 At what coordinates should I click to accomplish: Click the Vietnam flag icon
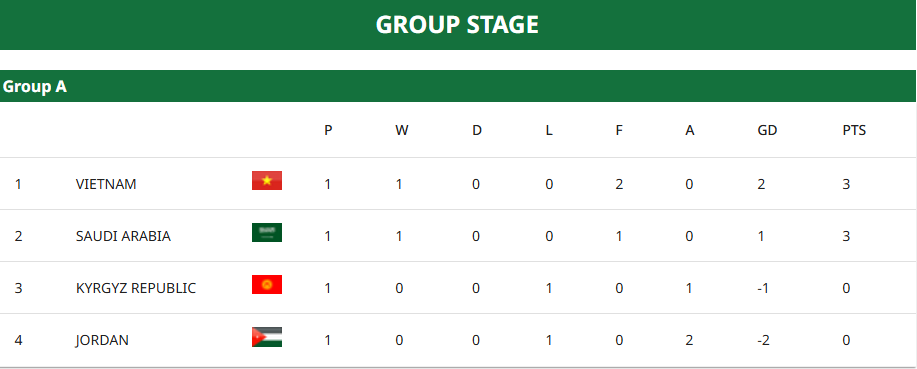pyautogui.click(x=267, y=181)
